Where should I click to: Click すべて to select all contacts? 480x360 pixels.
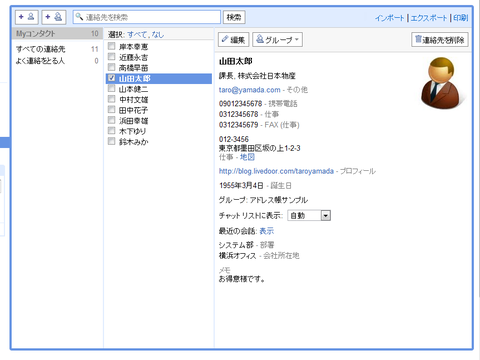coord(137,34)
